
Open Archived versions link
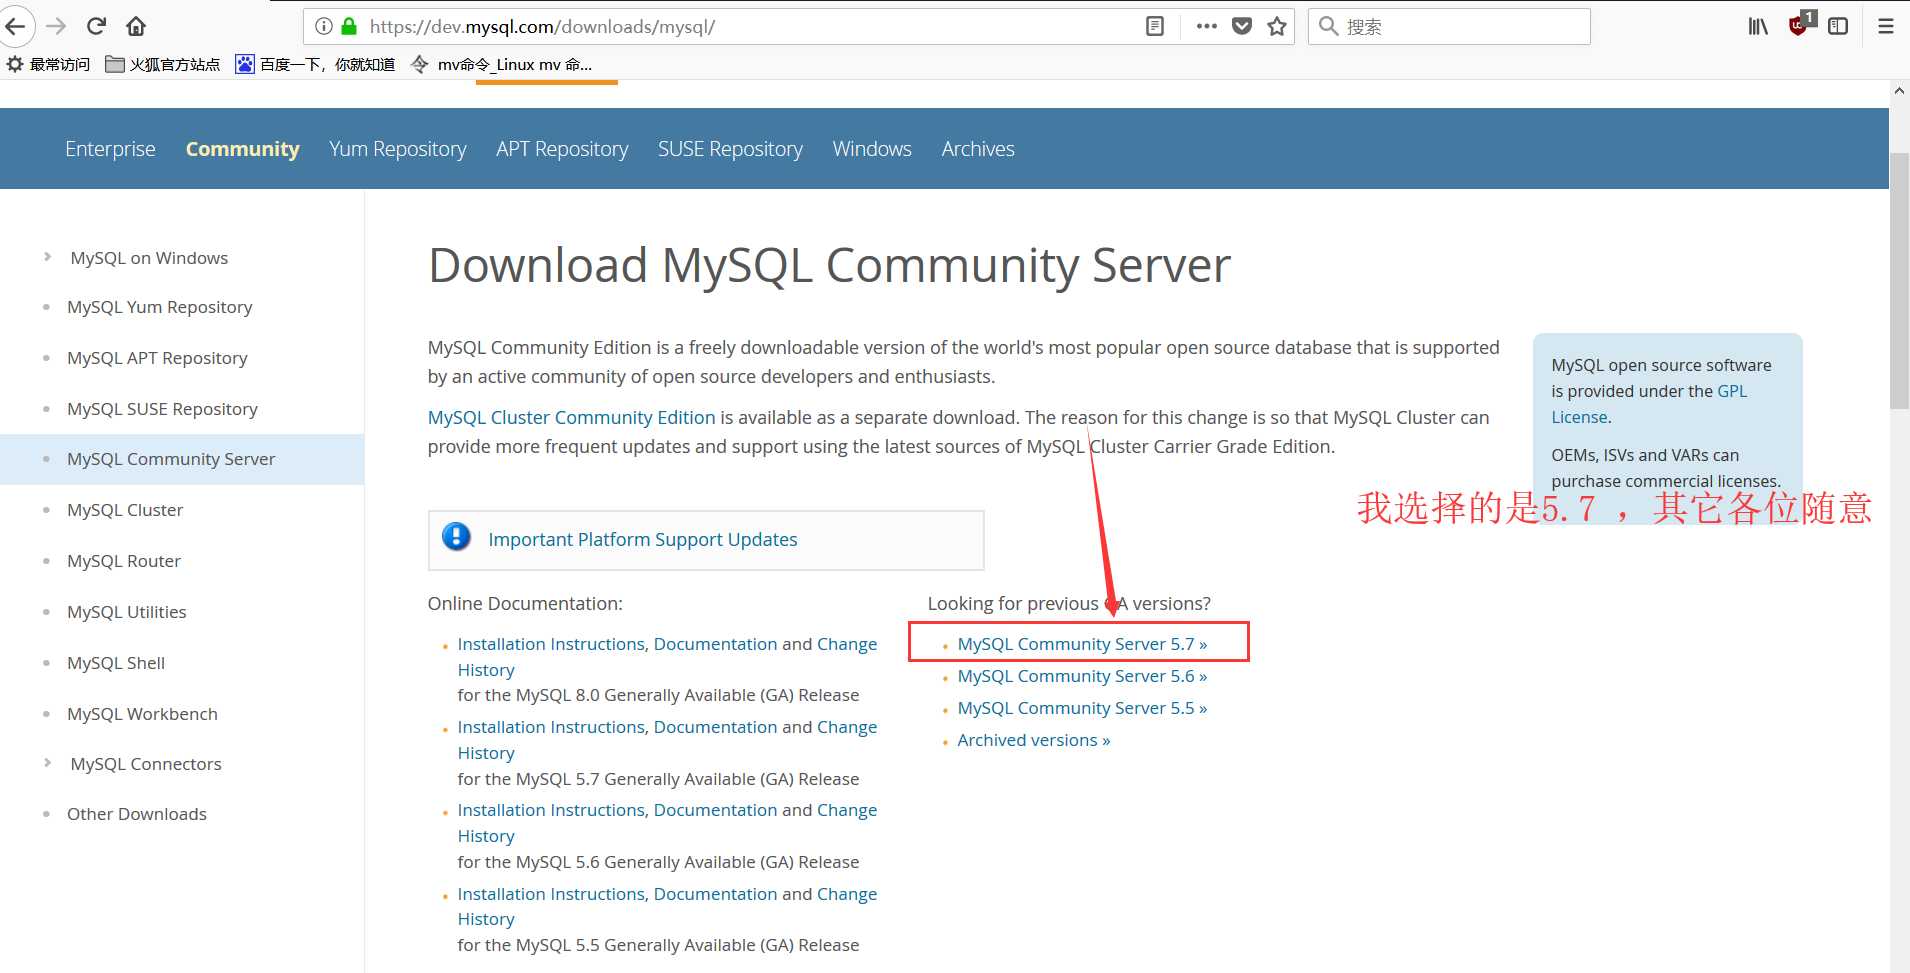pos(1034,740)
